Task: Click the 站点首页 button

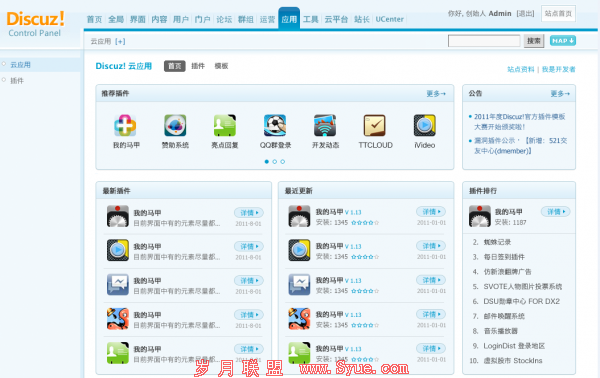Action: (x=558, y=13)
